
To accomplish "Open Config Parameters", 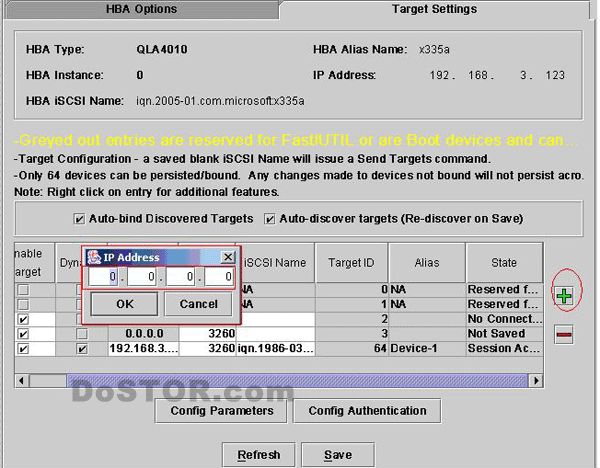I will pyautogui.click(x=221, y=411).
